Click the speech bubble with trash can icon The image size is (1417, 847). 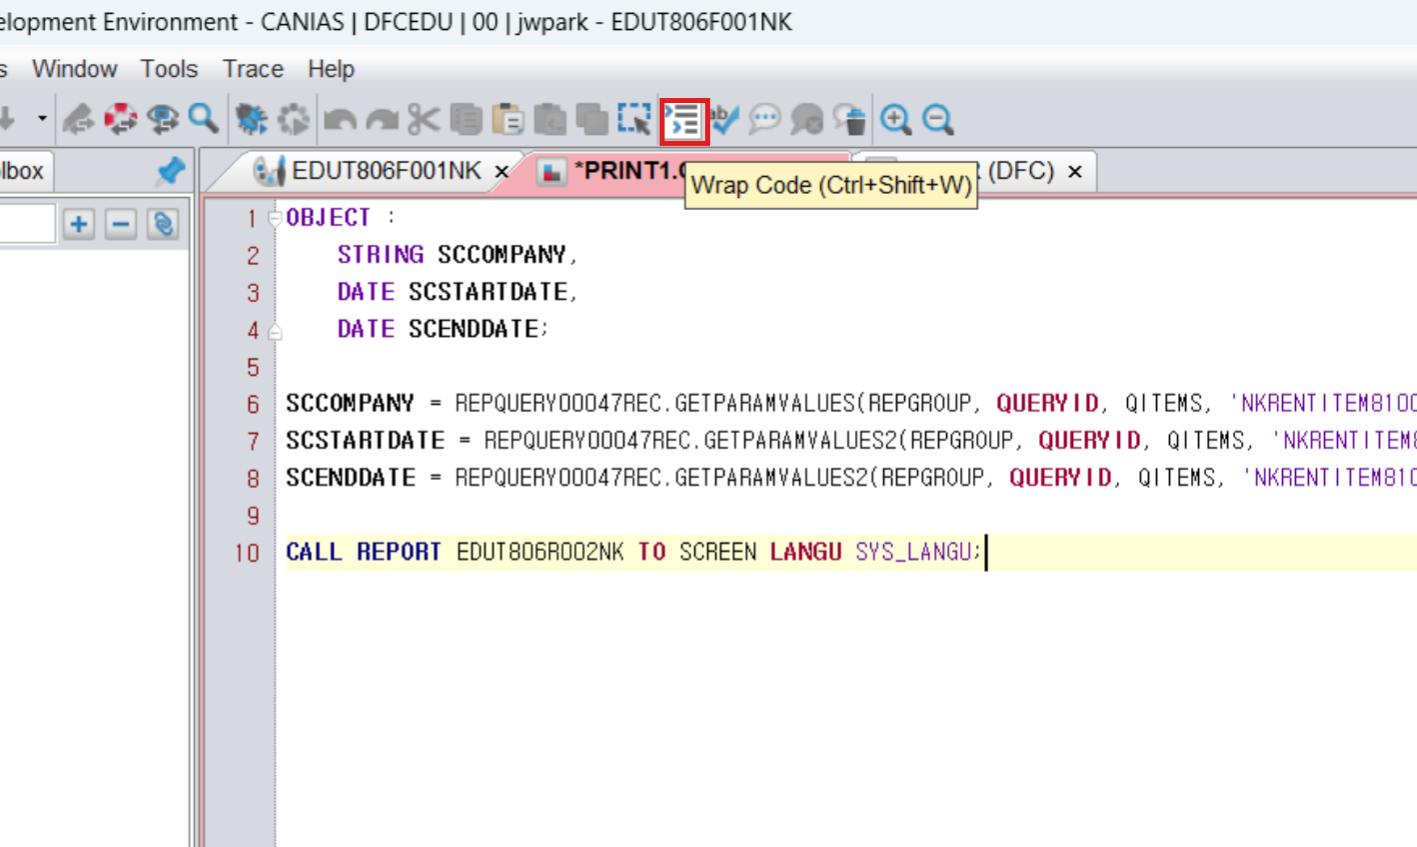pyautogui.click(x=850, y=120)
